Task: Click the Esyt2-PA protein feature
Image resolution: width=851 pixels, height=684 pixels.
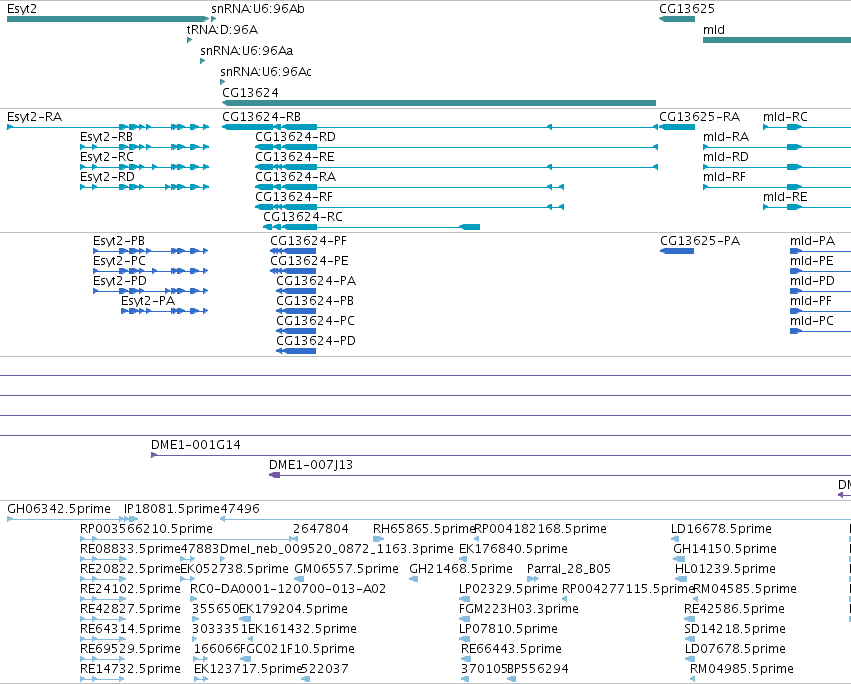Action: click(x=164, y=311)
